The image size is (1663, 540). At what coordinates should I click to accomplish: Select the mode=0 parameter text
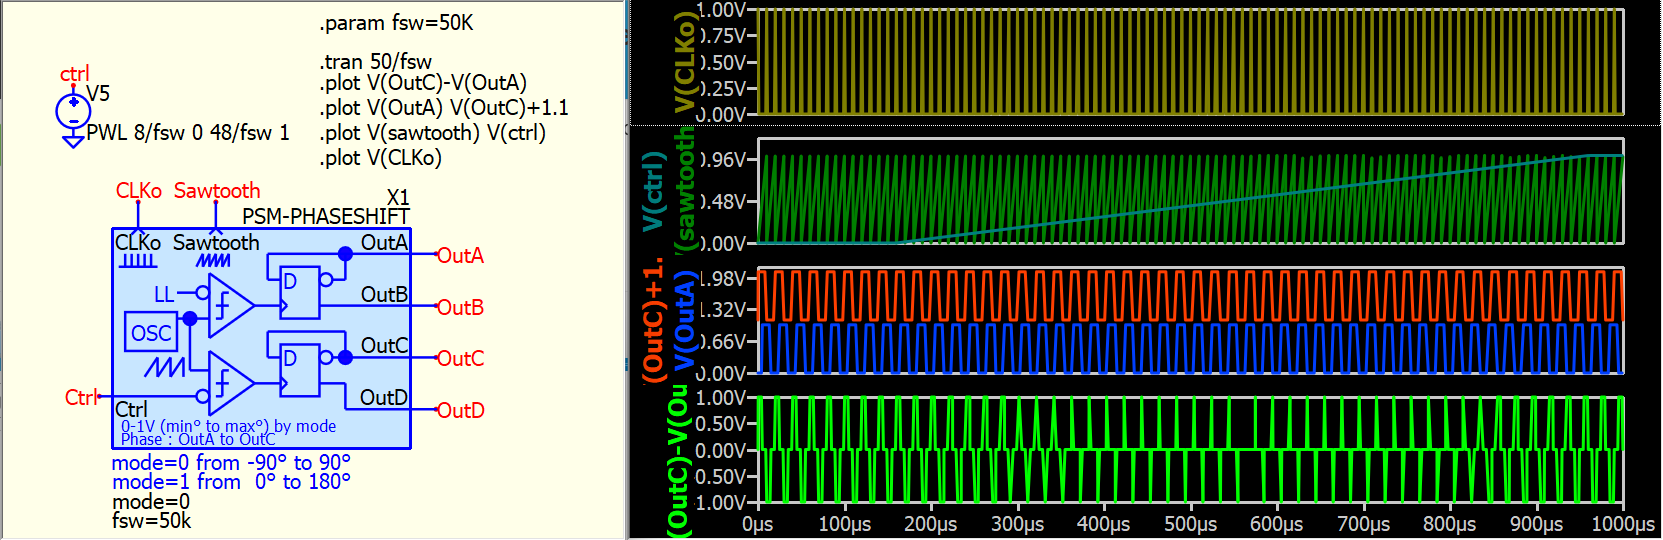coord(150,501)
